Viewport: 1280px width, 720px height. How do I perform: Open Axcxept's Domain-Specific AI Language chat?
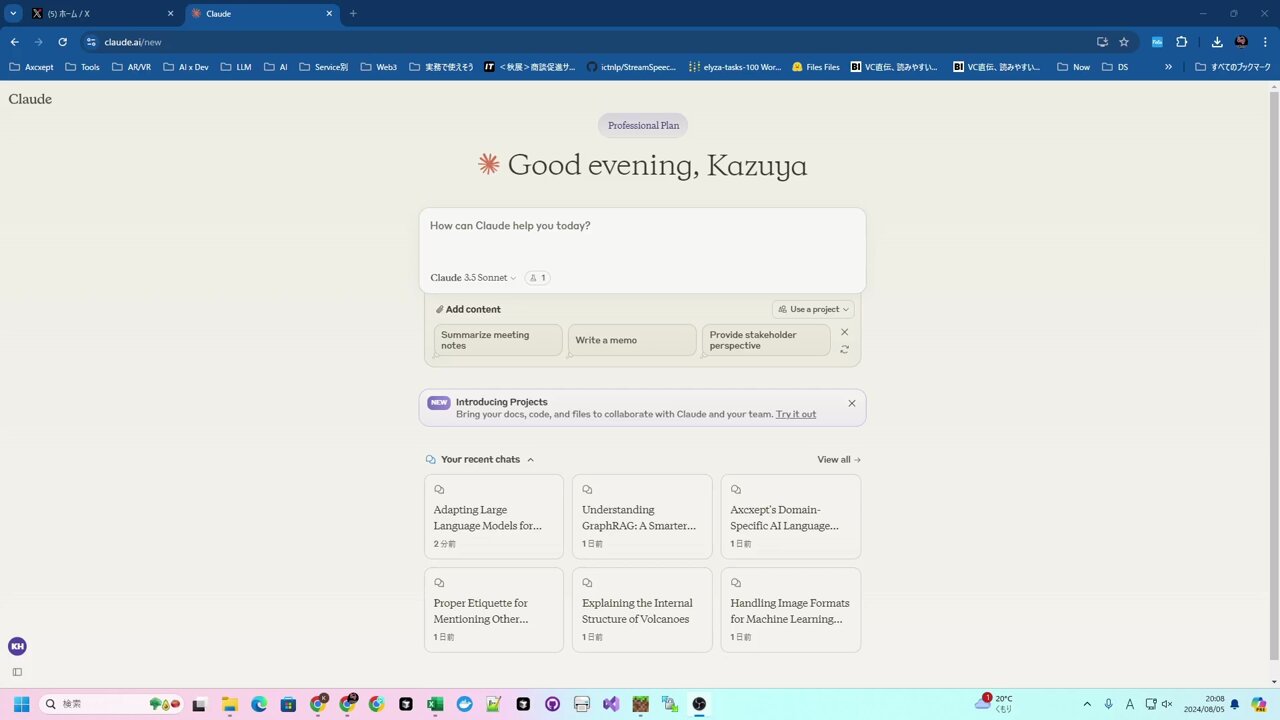[791, 516]
